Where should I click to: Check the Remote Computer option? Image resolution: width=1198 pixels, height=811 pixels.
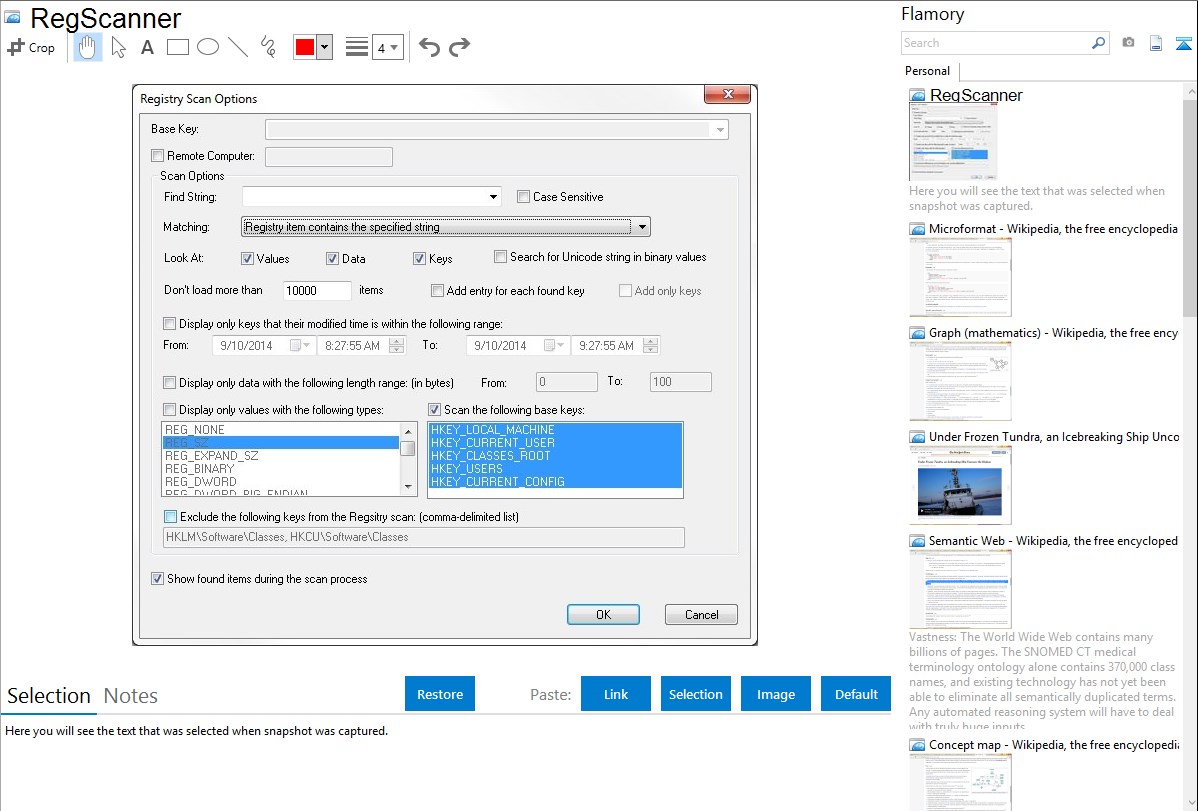point(157,156)
